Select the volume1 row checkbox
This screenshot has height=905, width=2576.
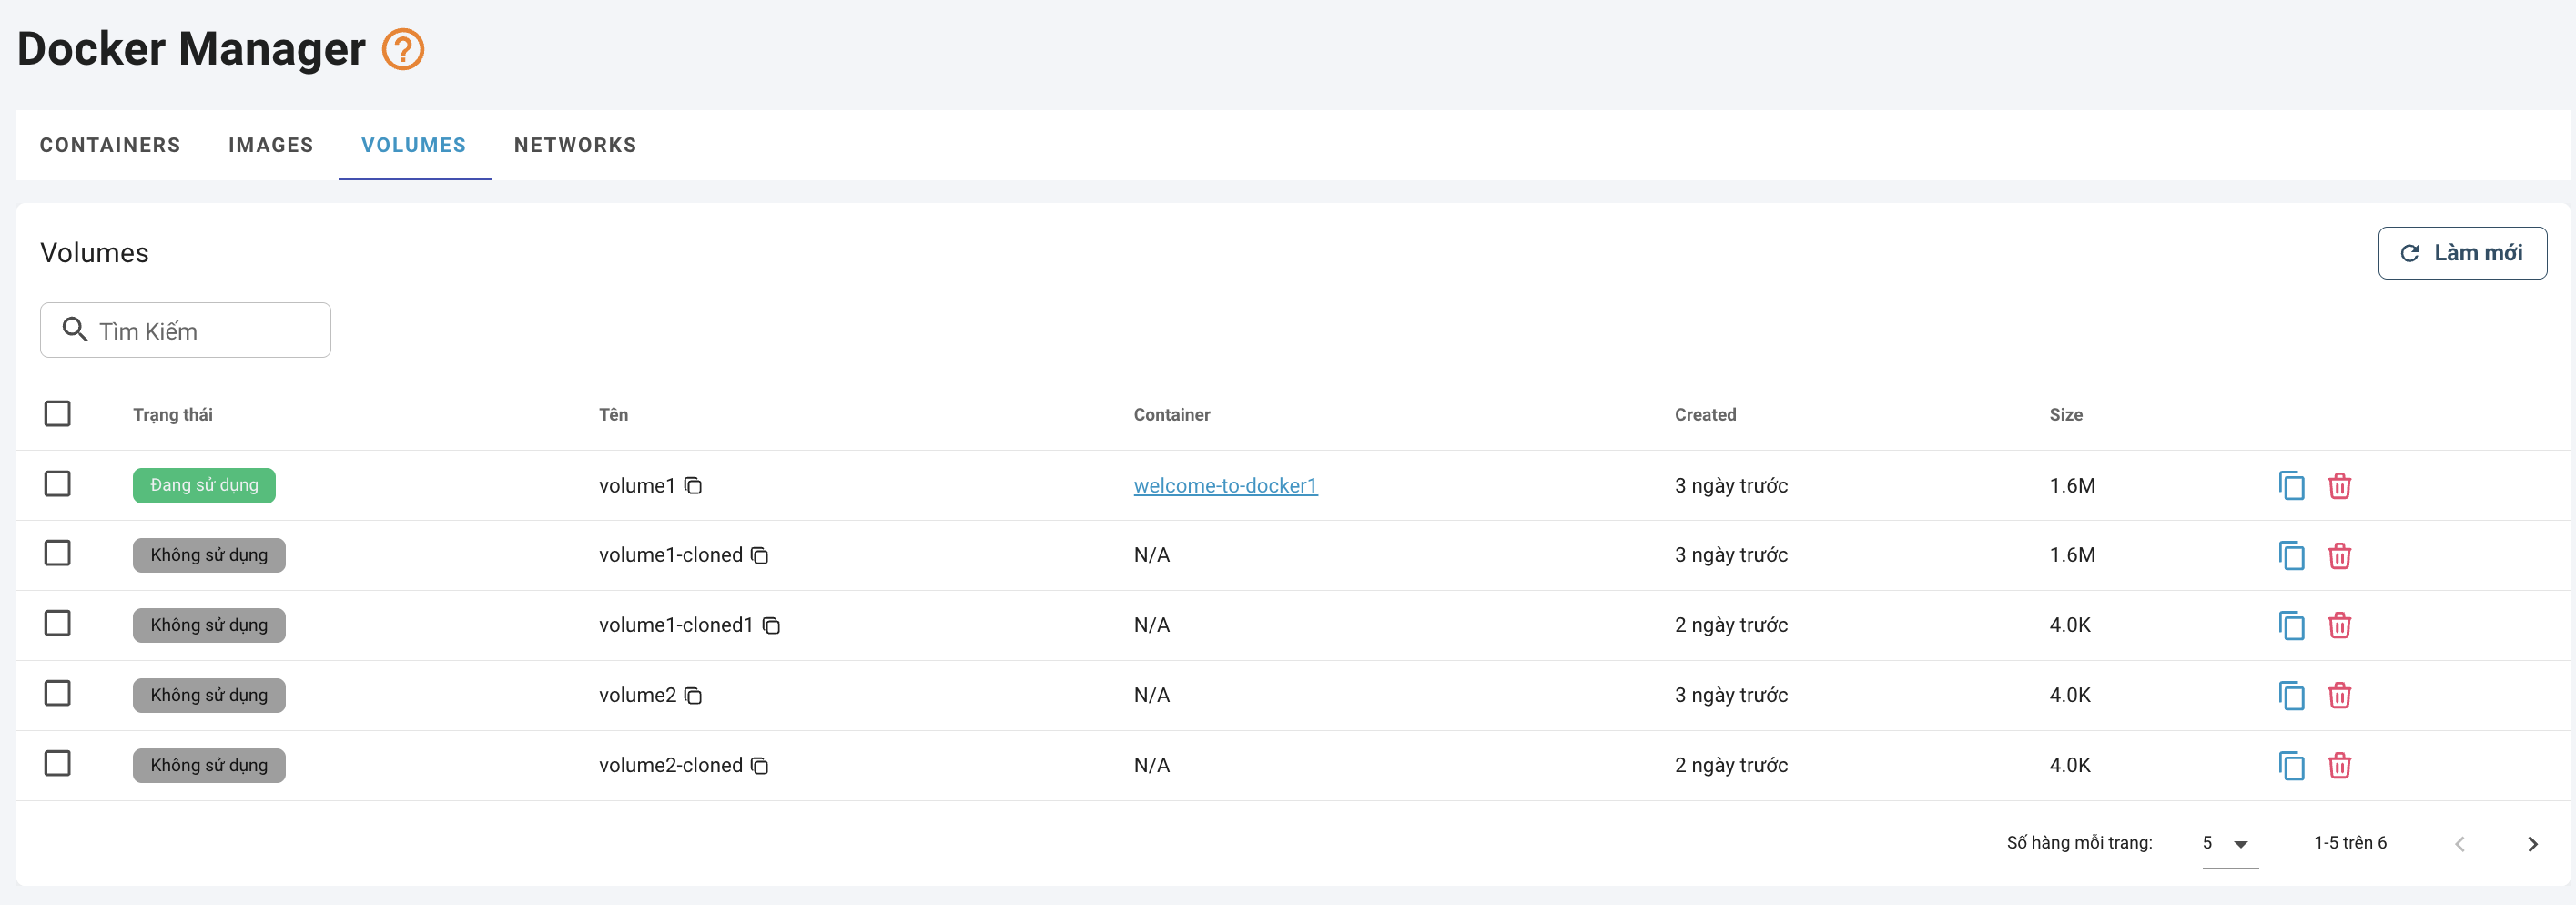(58, 484)
